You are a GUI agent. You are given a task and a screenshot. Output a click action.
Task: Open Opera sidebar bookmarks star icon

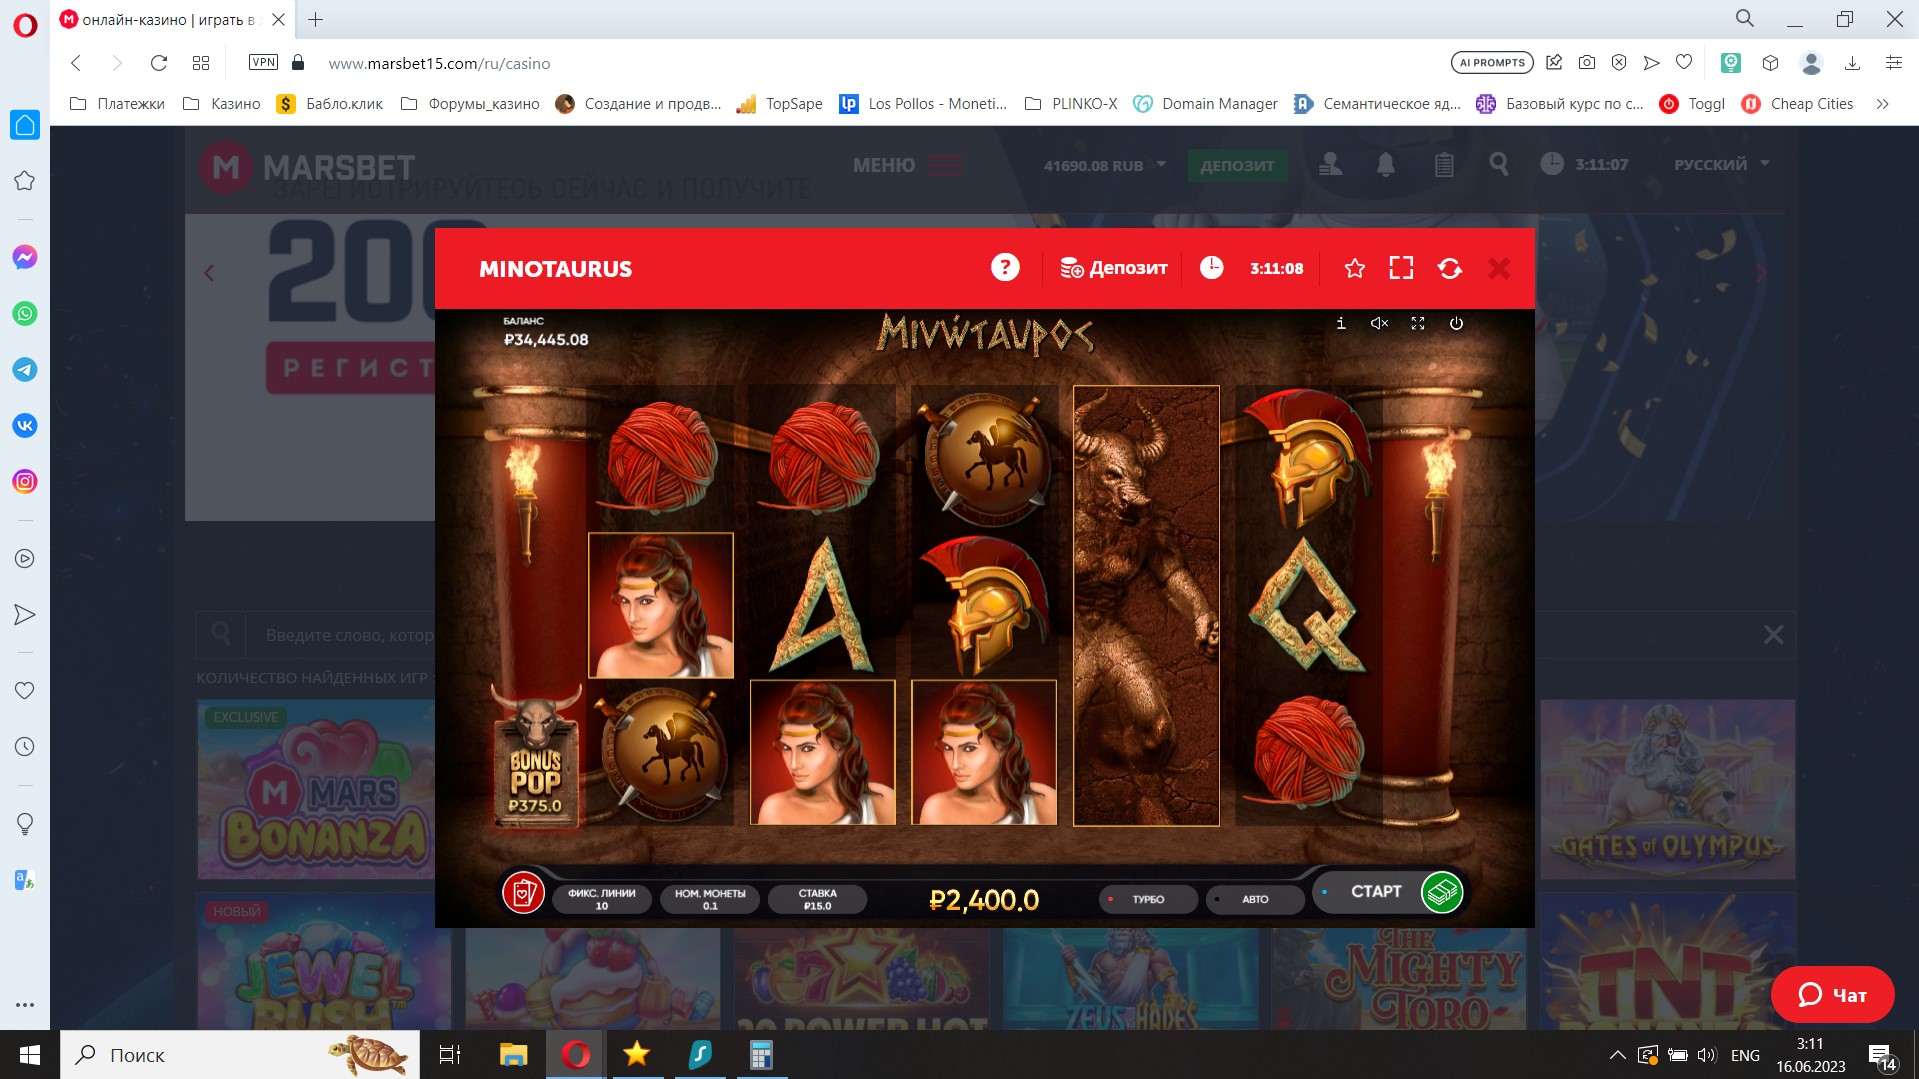[x=25, y=180]
